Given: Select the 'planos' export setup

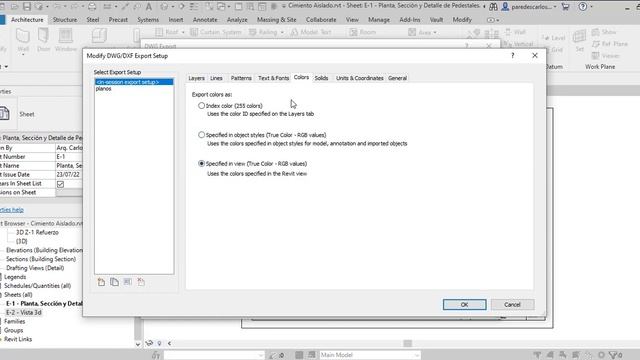Looking at the screenshot, I should tap(104, 89).
